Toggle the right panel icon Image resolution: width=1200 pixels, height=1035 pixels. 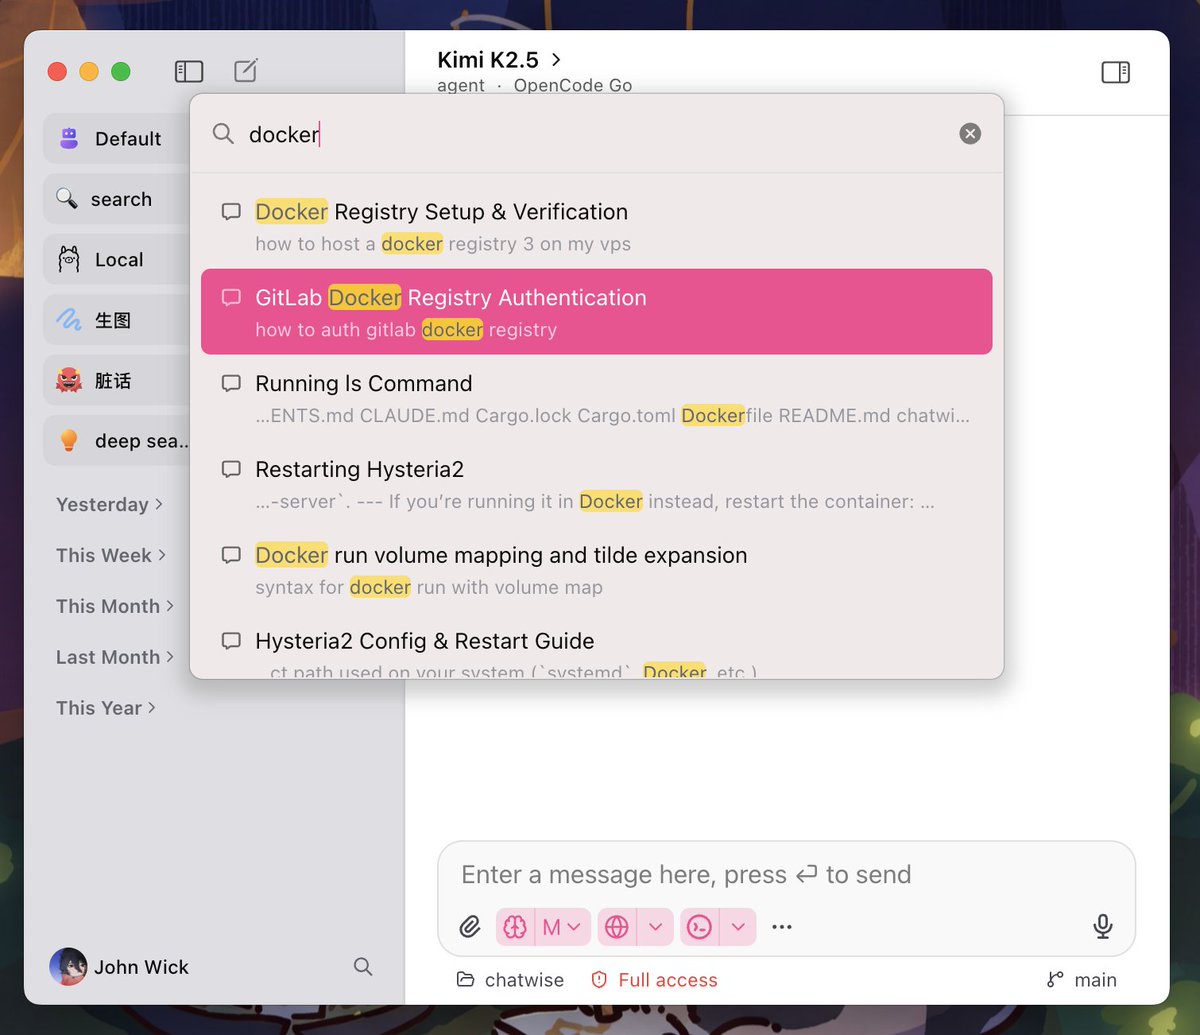1115,72
